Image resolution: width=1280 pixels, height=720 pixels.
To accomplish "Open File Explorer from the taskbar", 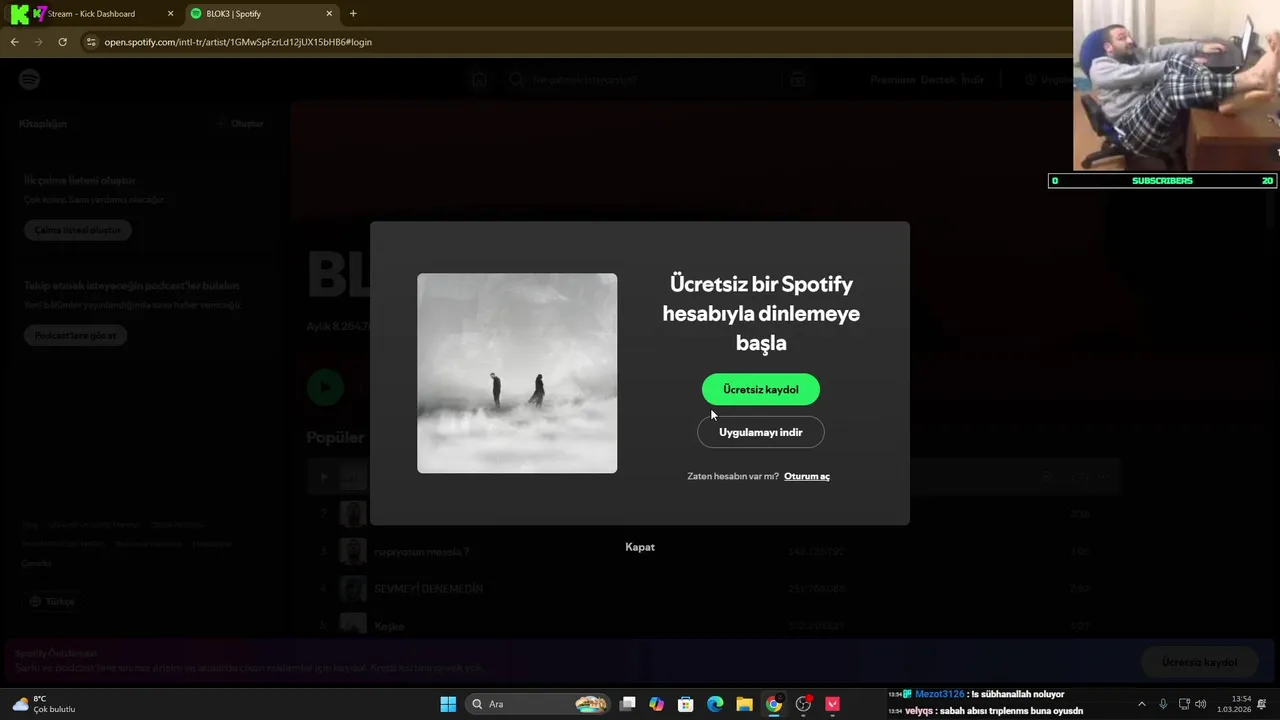I will click(x=744, y=704).
